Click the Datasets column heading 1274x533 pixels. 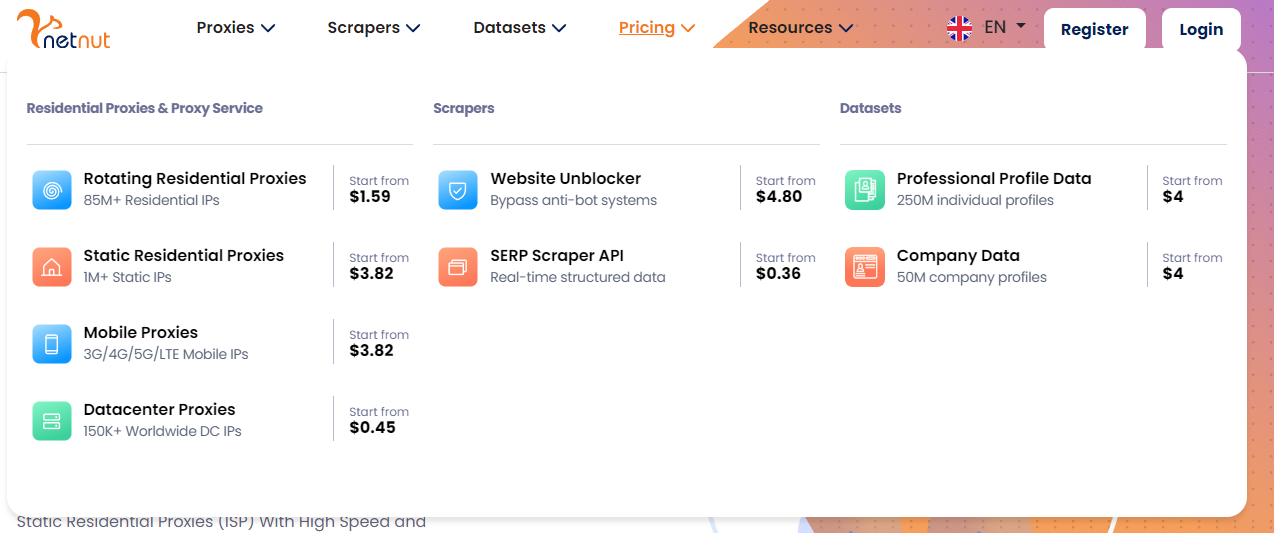[871, 108]
